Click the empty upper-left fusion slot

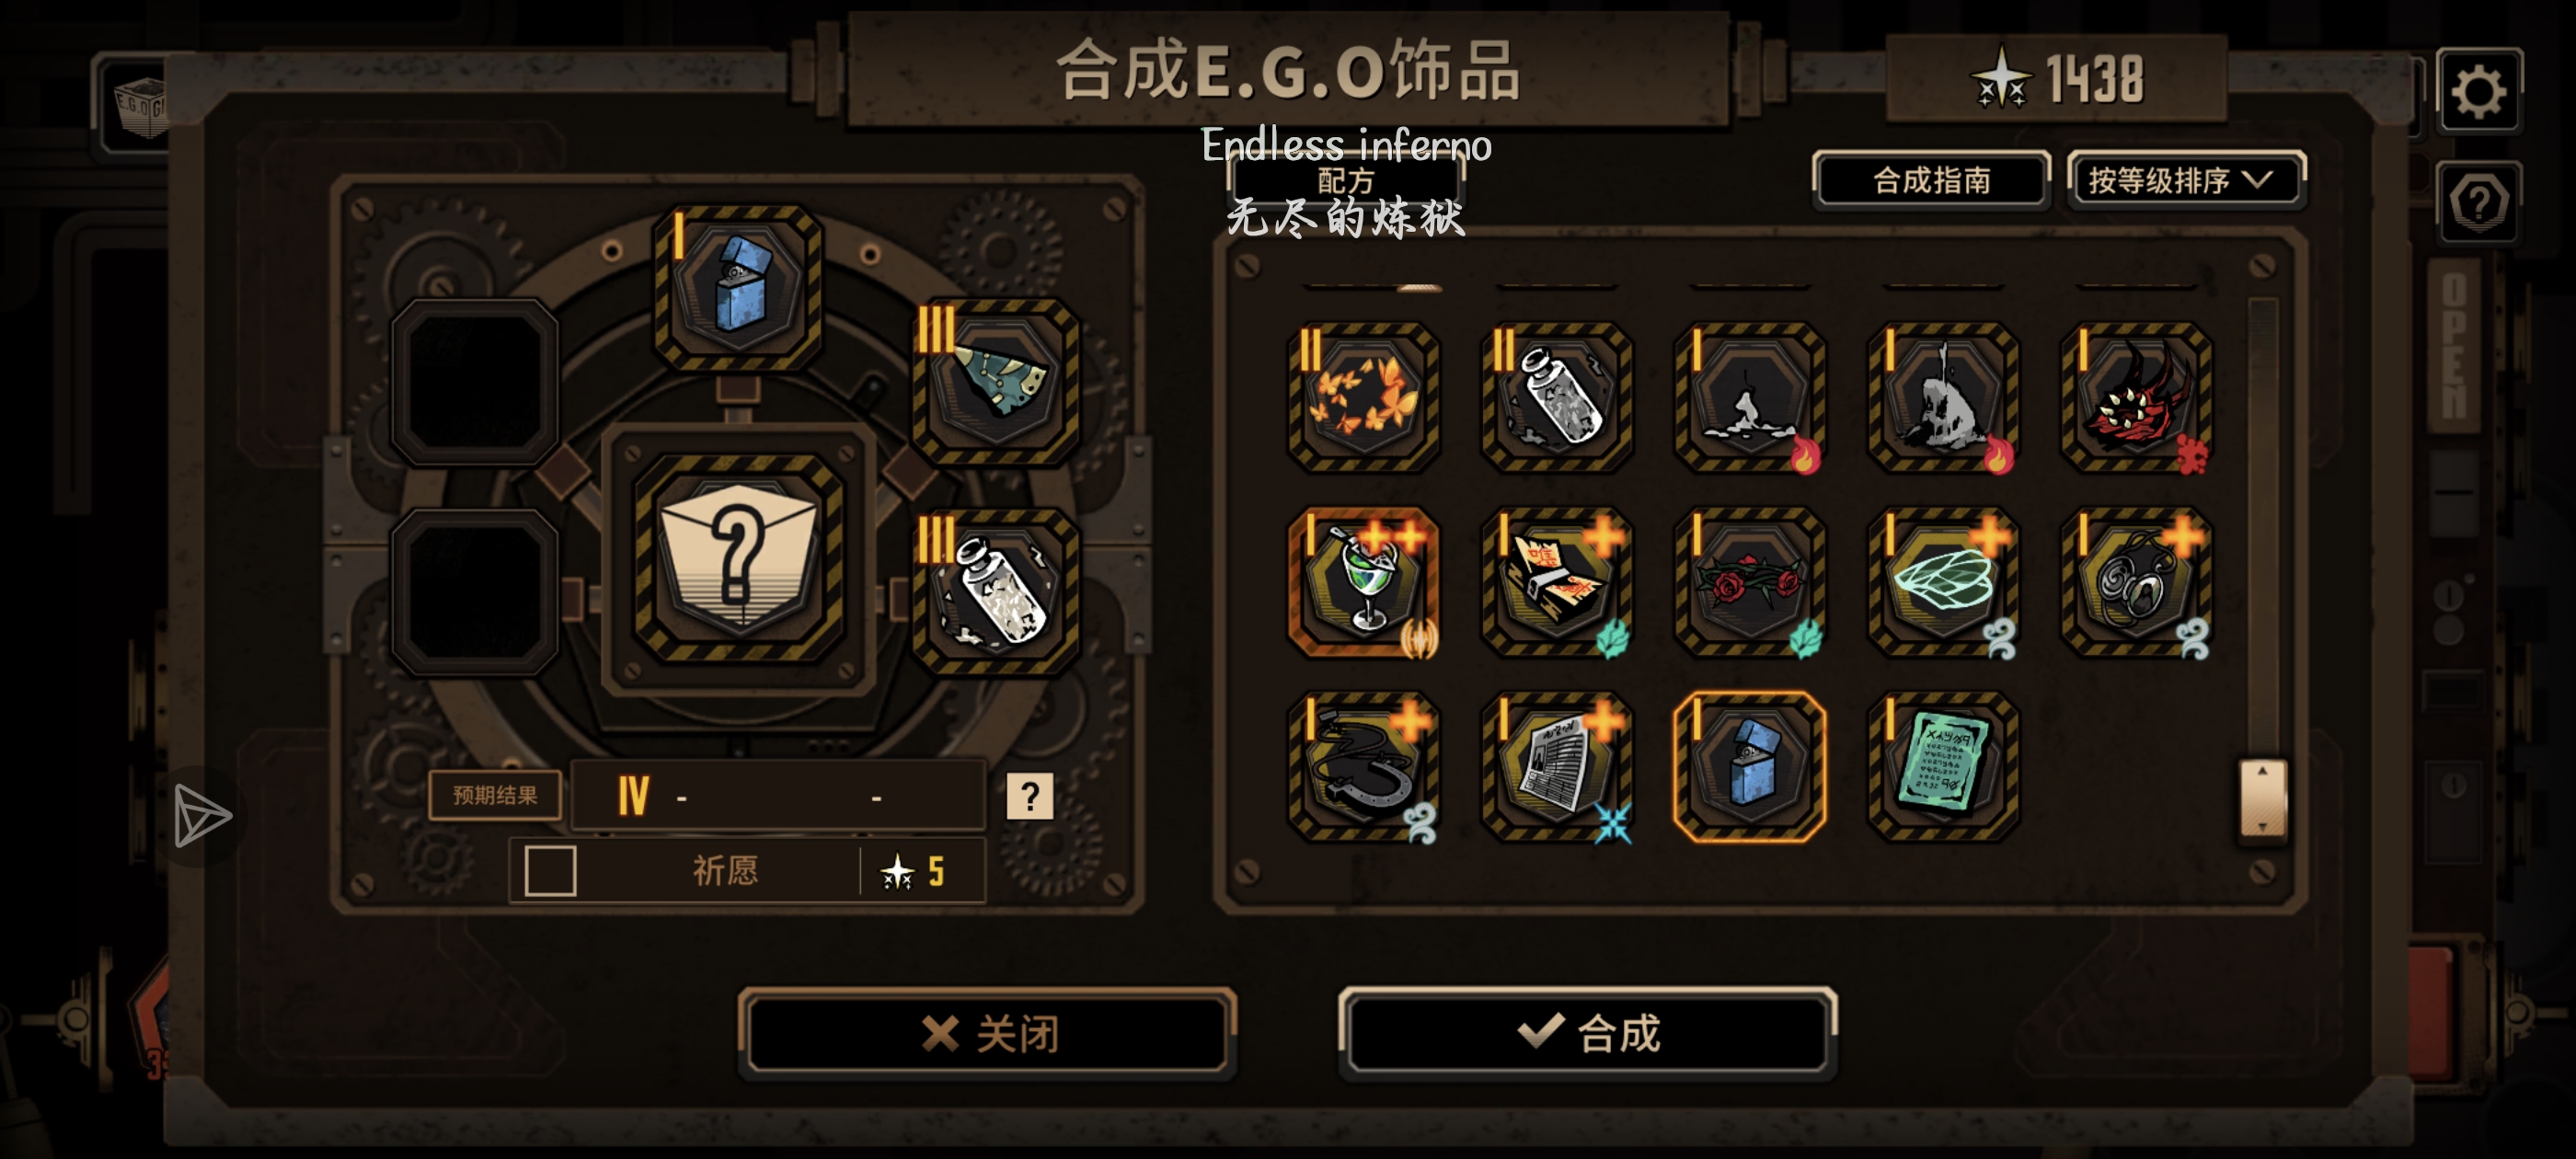tap(474, 382)
